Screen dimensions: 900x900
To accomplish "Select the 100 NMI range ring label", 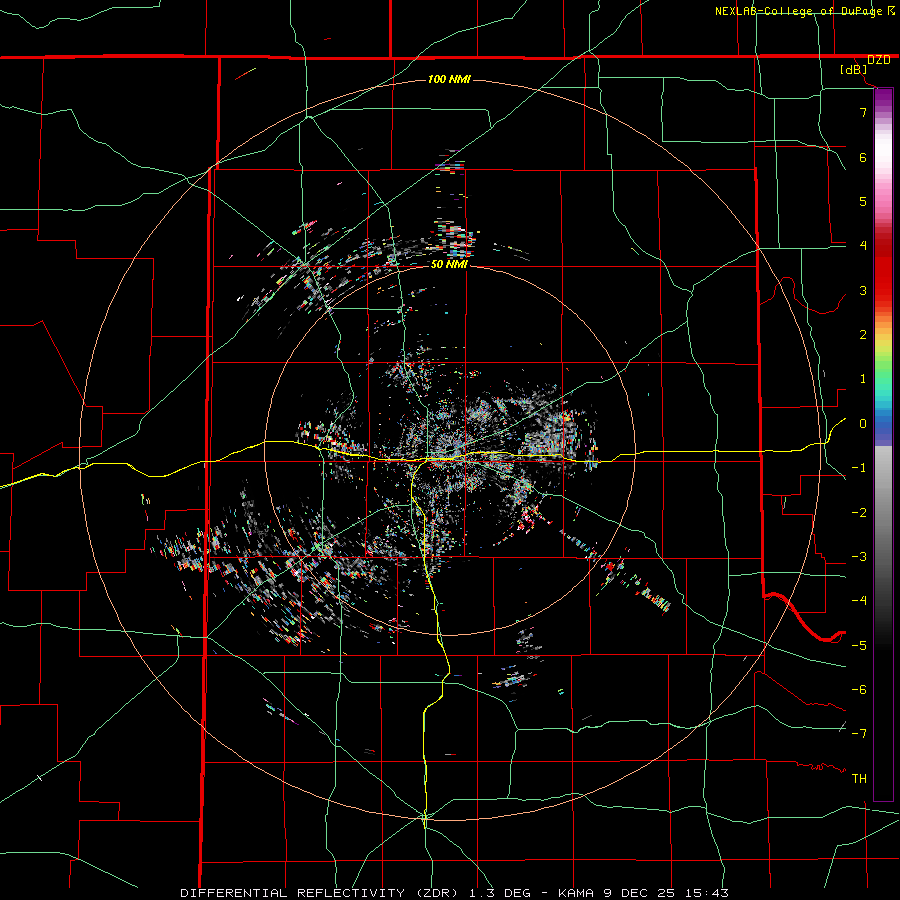I will 449,79.
